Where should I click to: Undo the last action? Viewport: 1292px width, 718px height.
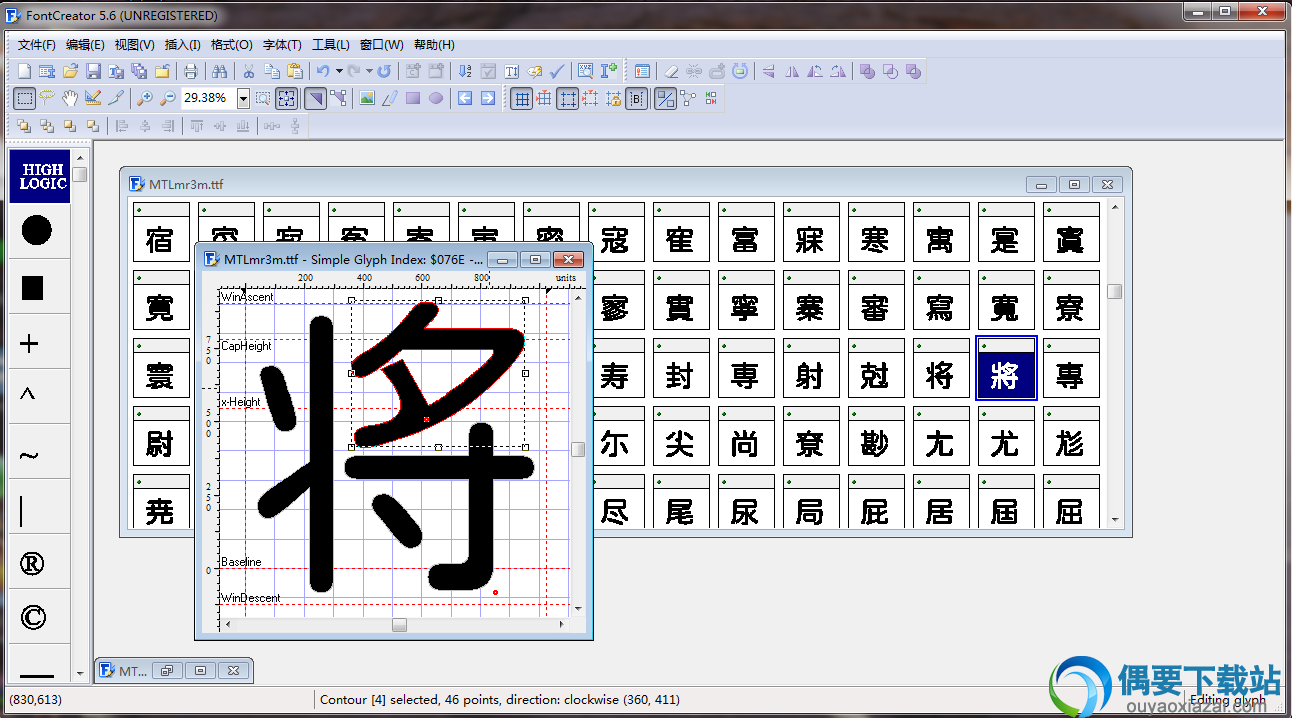coord(323,71)
